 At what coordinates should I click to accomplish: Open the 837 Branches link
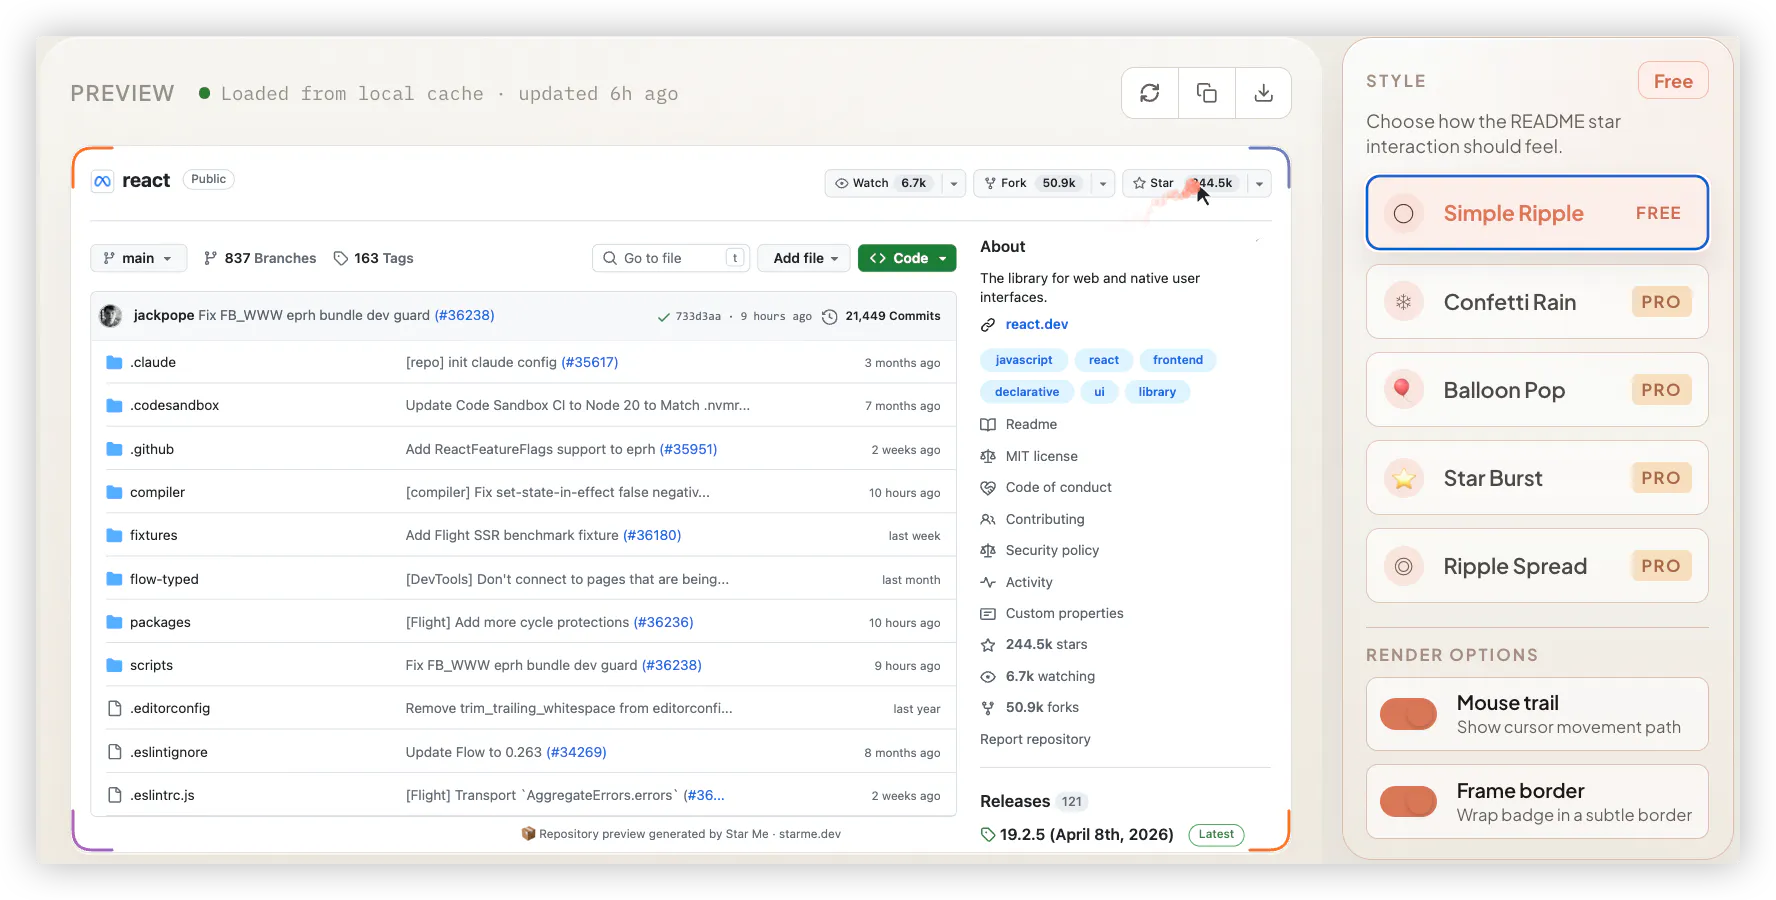[x=260, y=258]
